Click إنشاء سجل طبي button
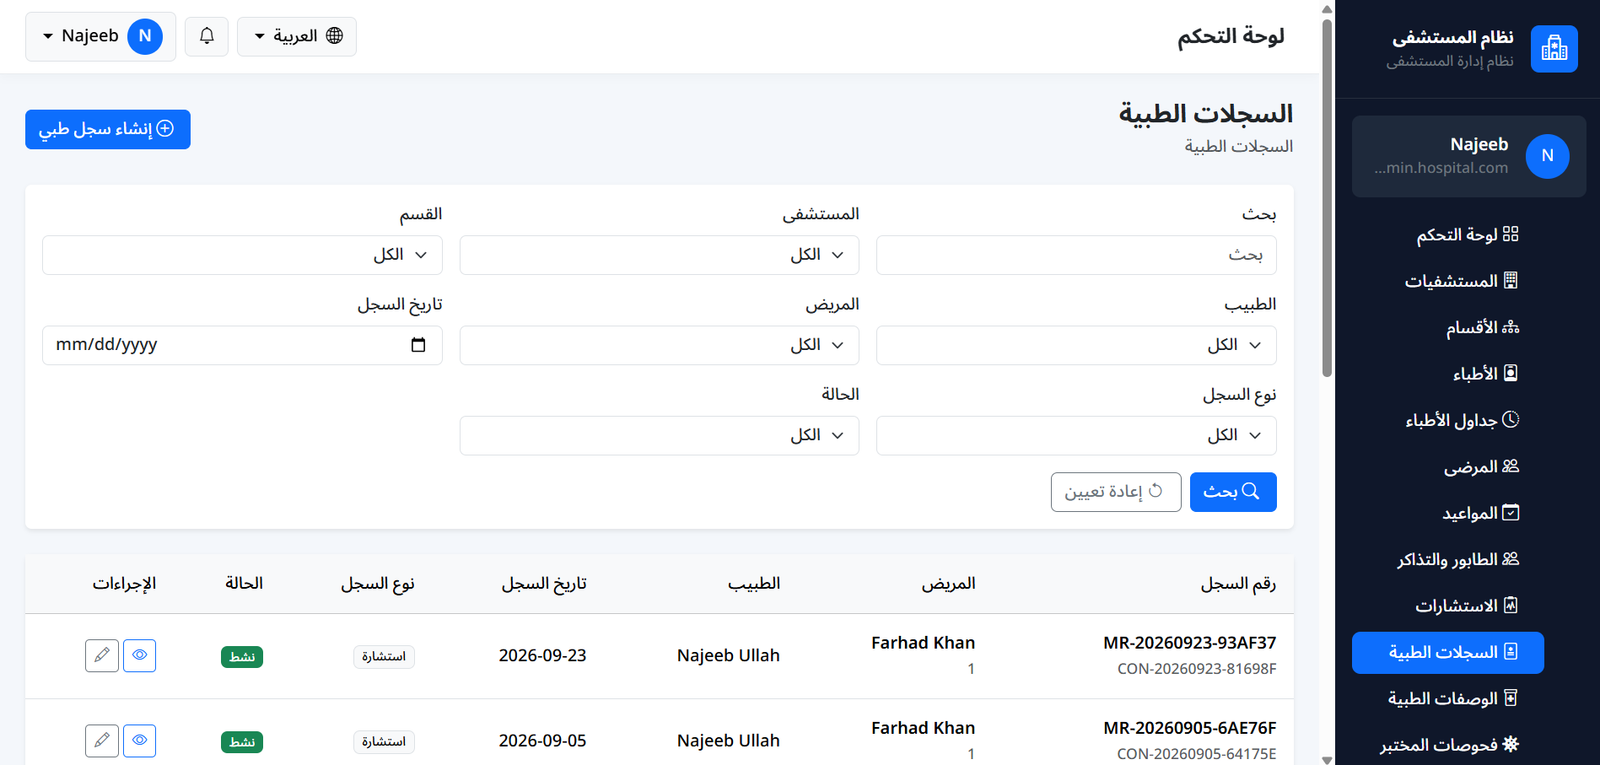Viewport: 1600px width, 765px height. click(108, 129)
